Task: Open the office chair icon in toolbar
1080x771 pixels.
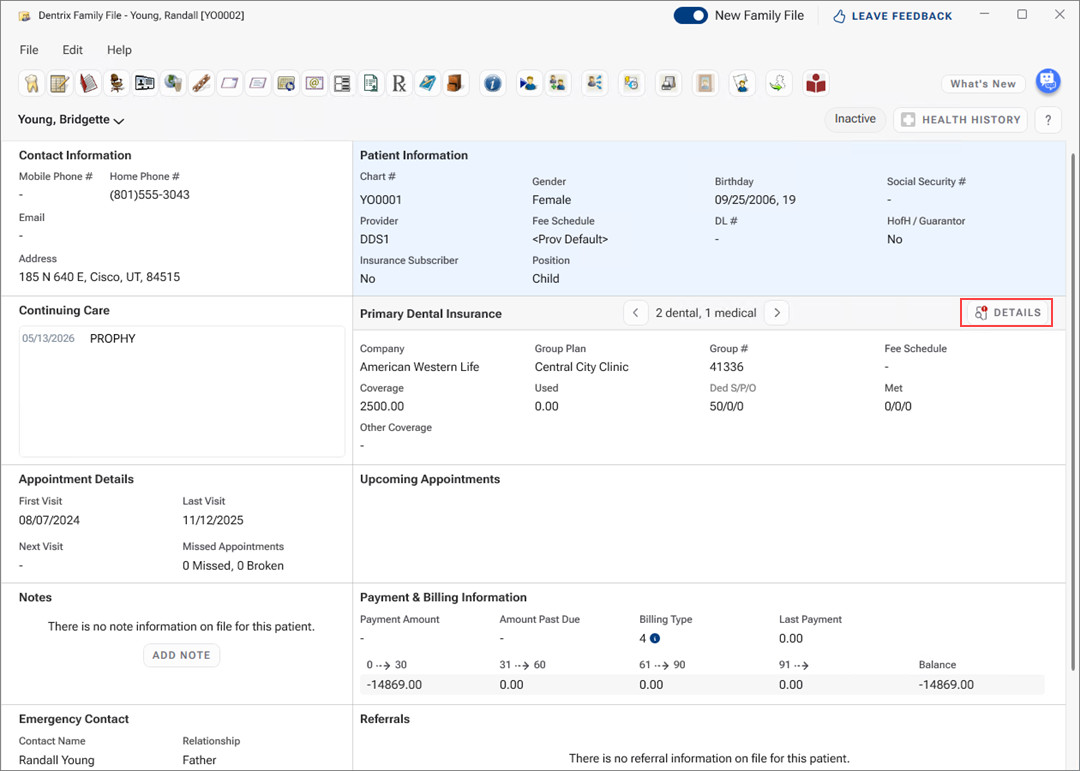Action: point(117,84)
